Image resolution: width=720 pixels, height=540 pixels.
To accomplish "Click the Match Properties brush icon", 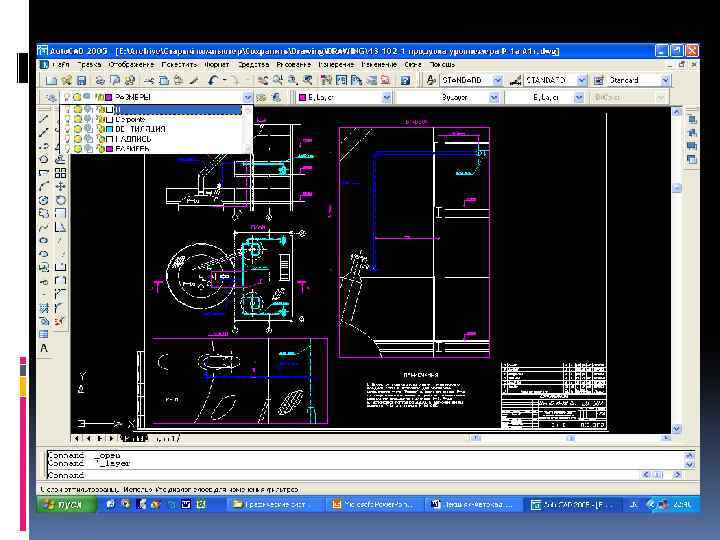I will click(193, 81).
